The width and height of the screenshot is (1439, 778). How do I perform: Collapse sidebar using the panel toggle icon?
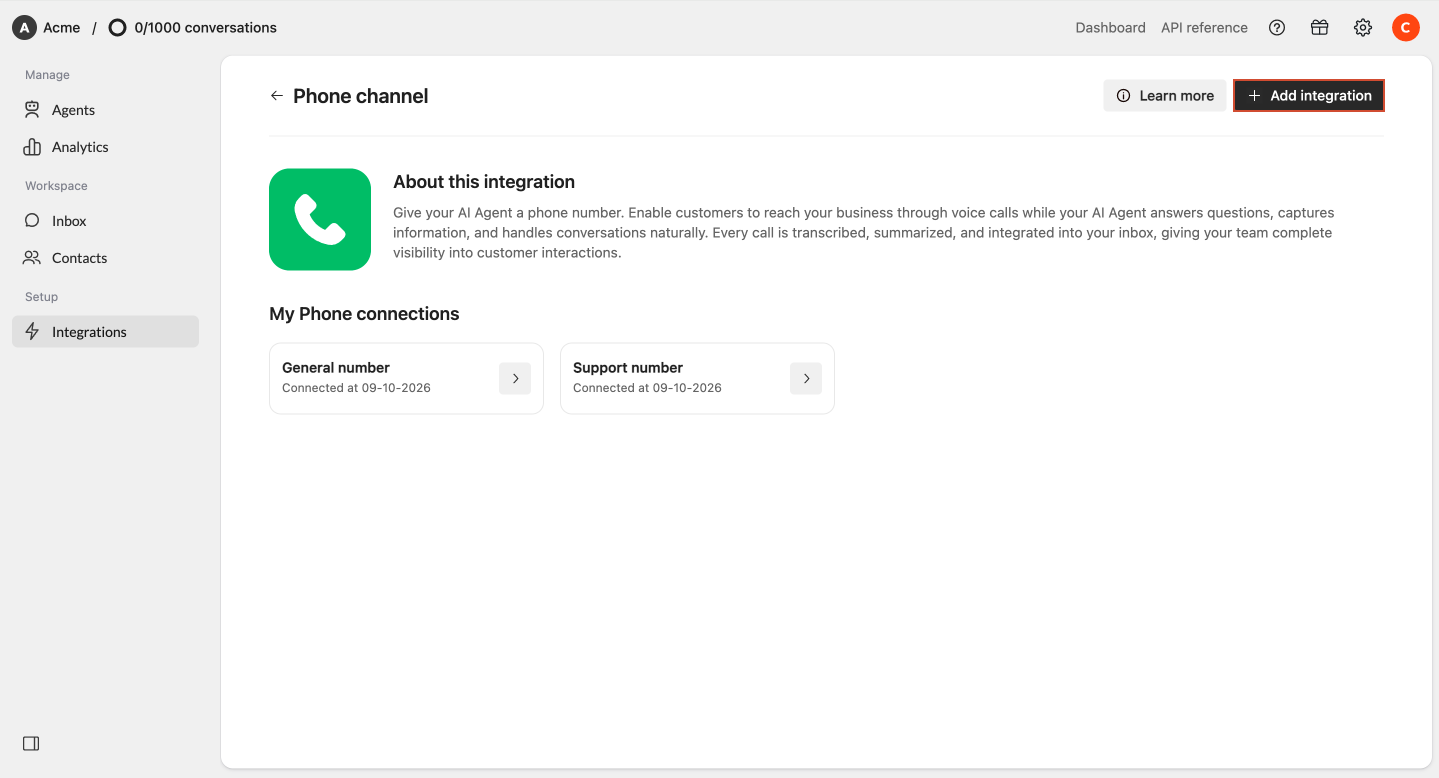[x=31, y=744]
